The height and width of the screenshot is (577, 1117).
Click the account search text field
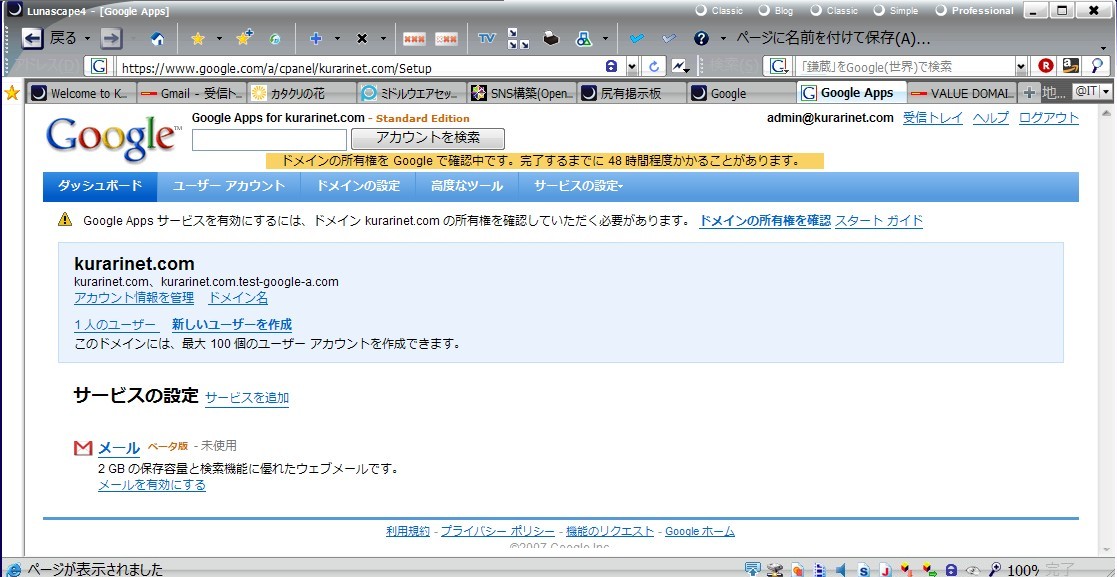269,140
